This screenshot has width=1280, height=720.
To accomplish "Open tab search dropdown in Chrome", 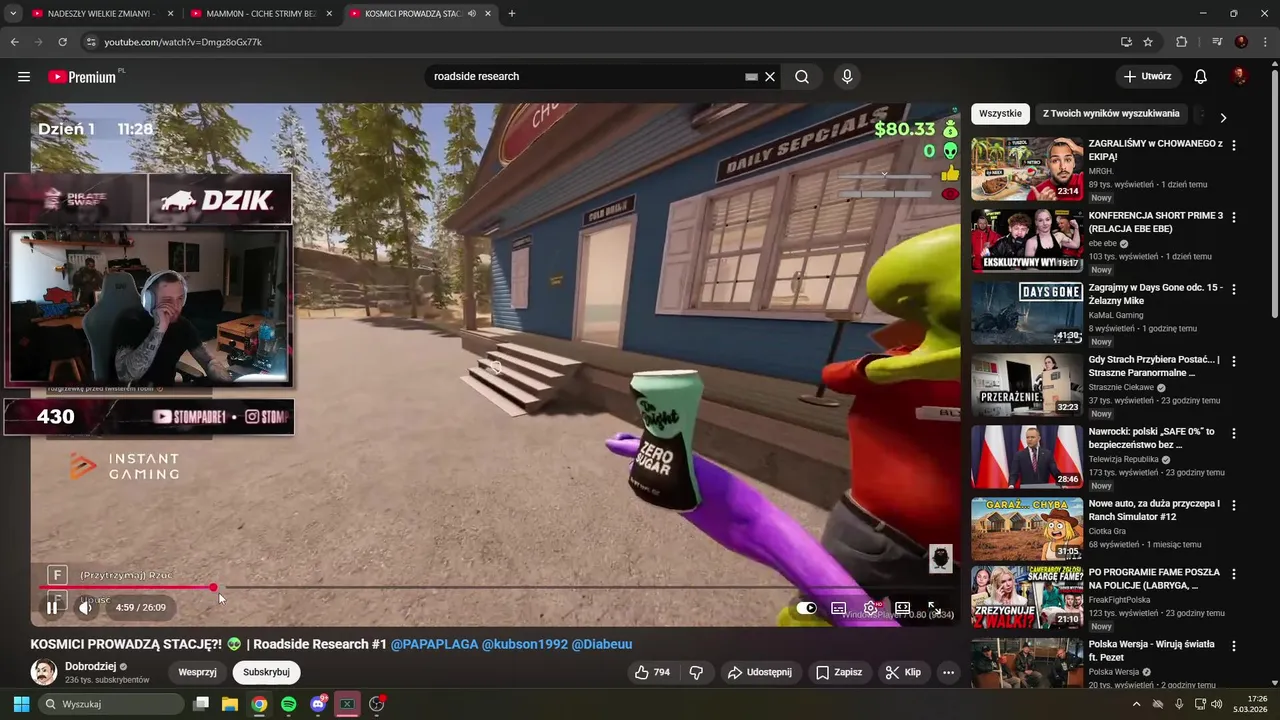I will click(12, 14).
